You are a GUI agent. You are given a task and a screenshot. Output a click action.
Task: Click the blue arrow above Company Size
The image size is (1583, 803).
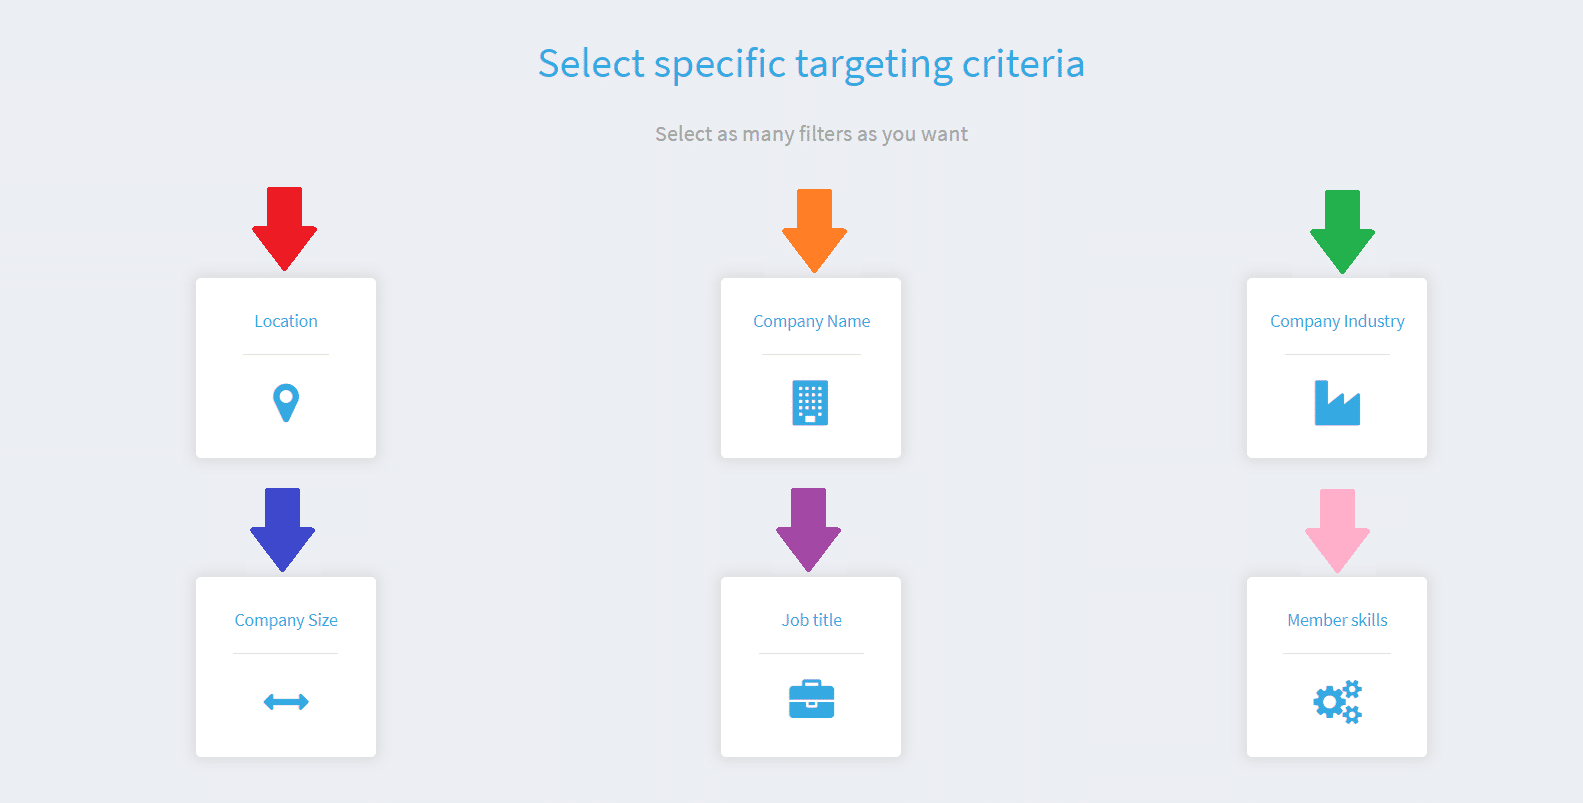click(x=283, y=530)
